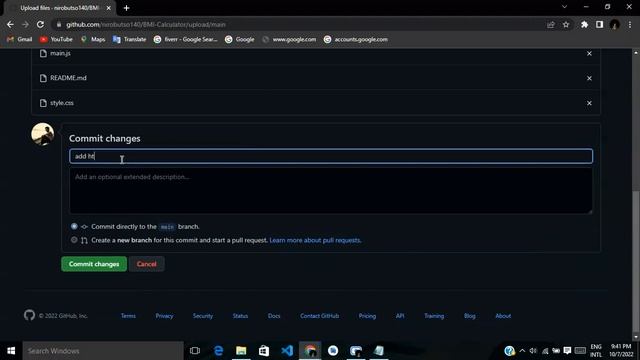Open File Explorer from the taskbar
Viewport: 640px width, 360px height.
click(x=241, y=351)
